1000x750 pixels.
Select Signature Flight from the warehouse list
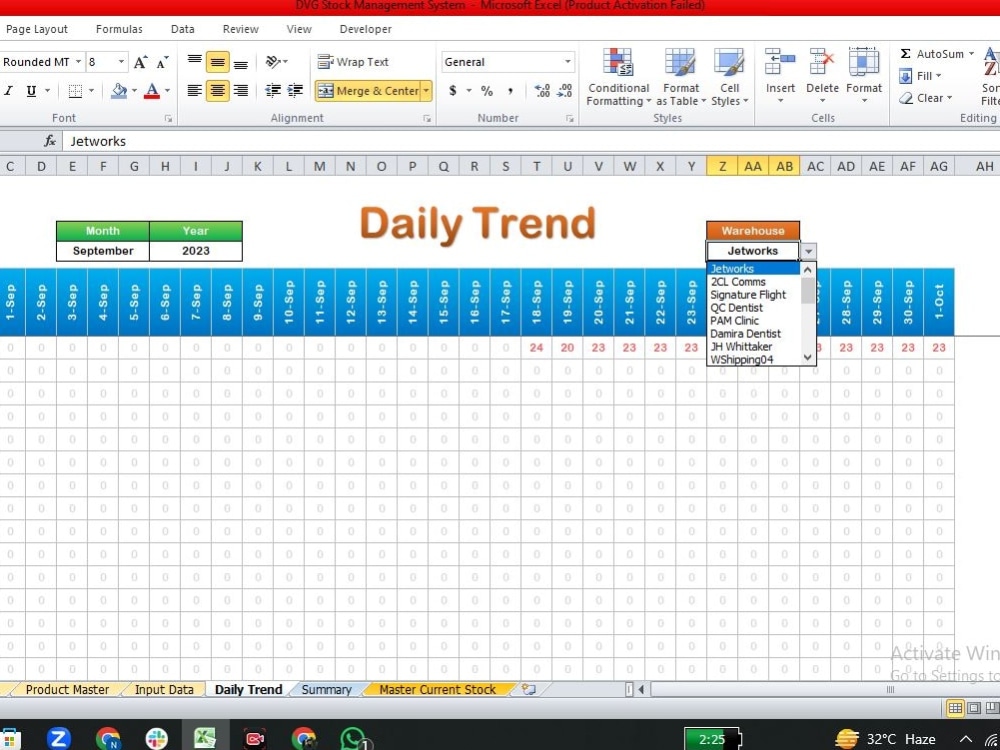pyautogui.click(x=748, y=294)
